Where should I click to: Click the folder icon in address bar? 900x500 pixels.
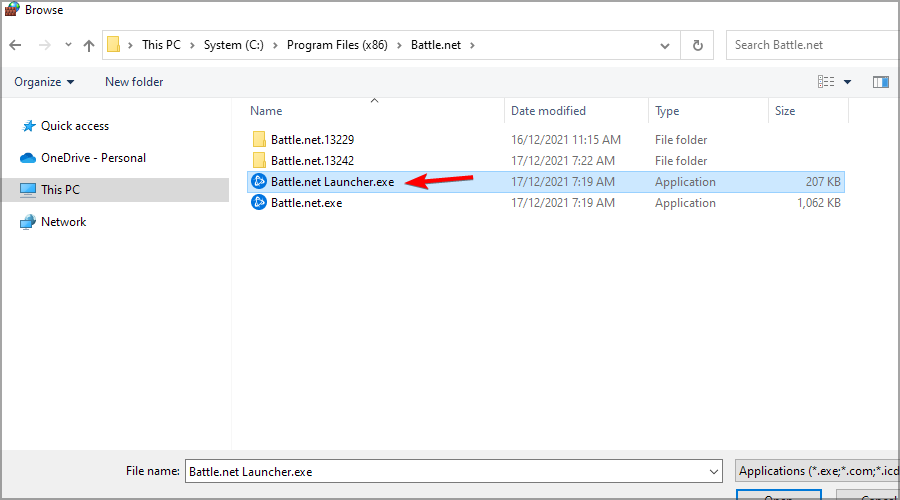(x=114, y=45)
